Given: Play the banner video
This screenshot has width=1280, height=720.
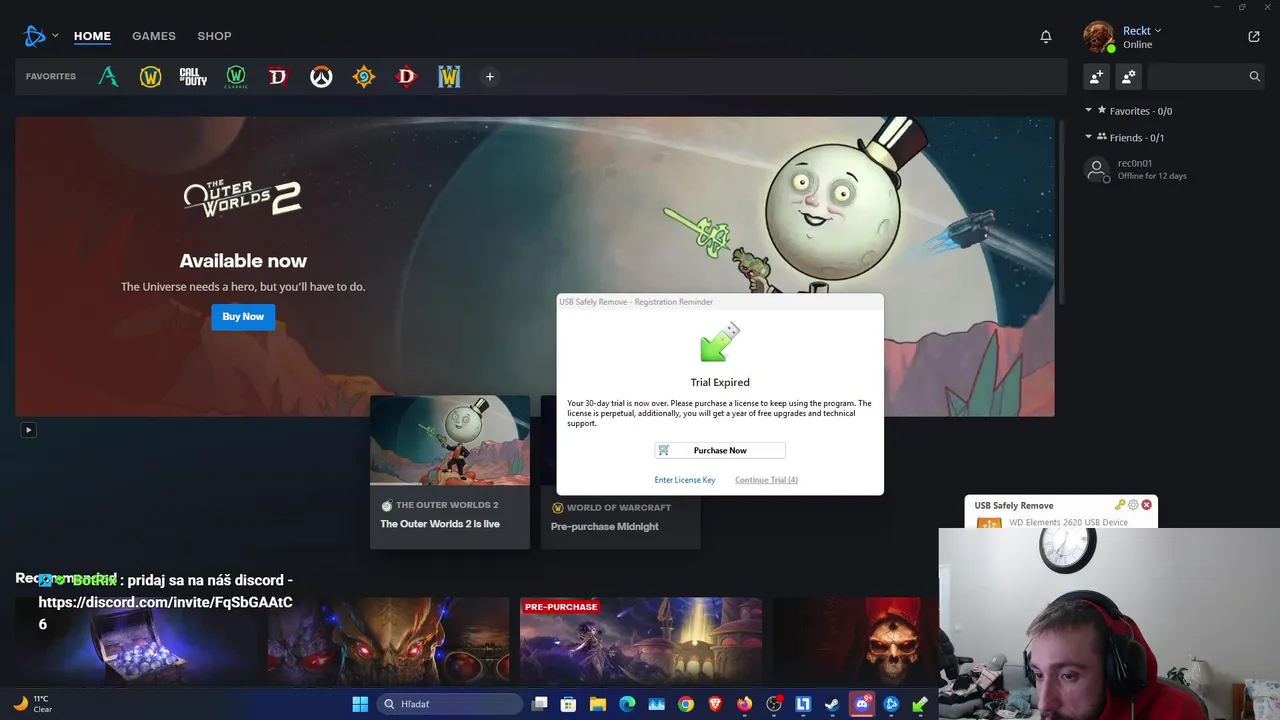Looking at the screenshot, I should click(28, 430).
